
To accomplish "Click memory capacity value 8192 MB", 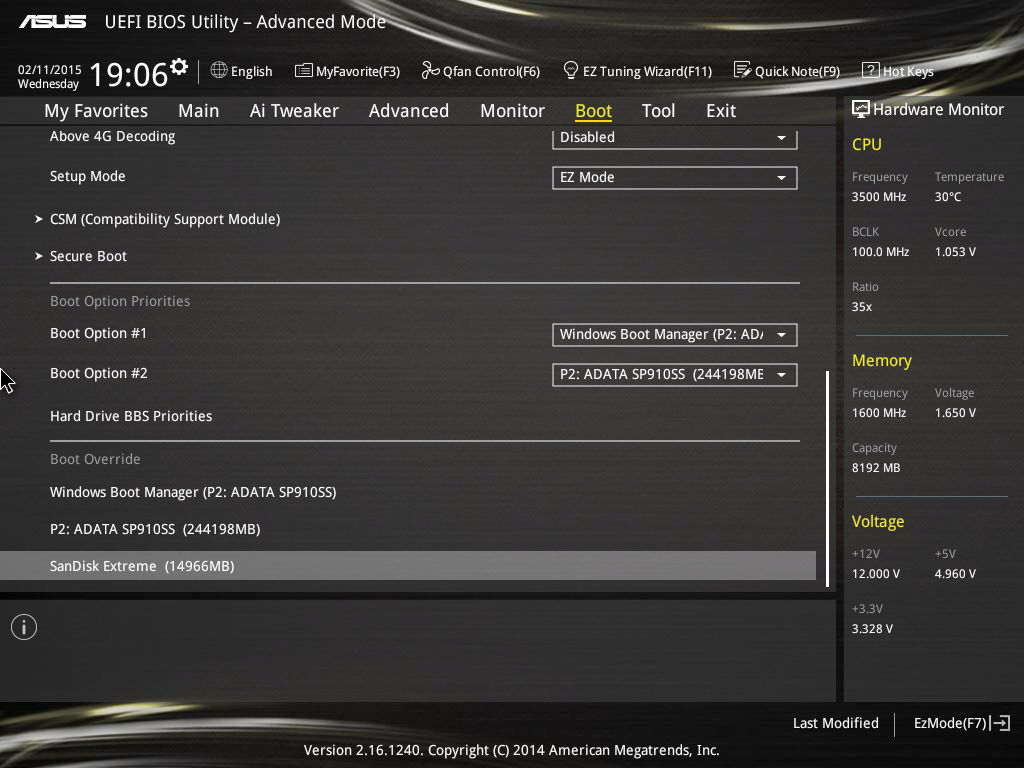I will pos(876,468).
